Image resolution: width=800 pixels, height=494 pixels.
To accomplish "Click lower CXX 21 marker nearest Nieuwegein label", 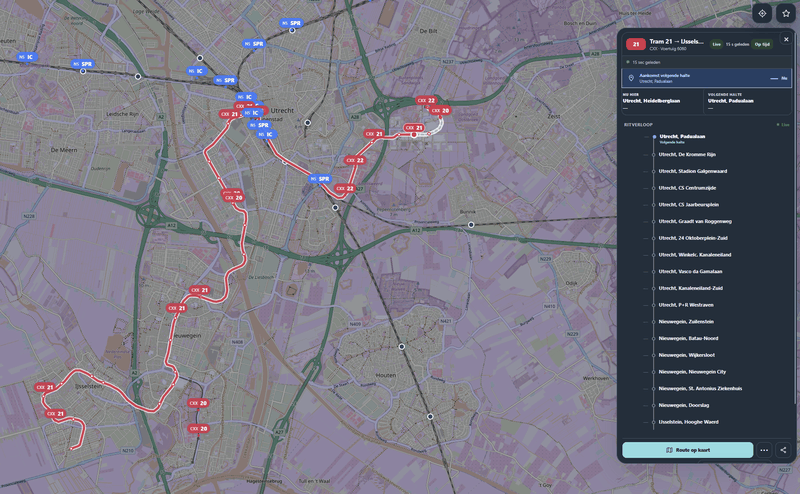I will tap(177, 308).
